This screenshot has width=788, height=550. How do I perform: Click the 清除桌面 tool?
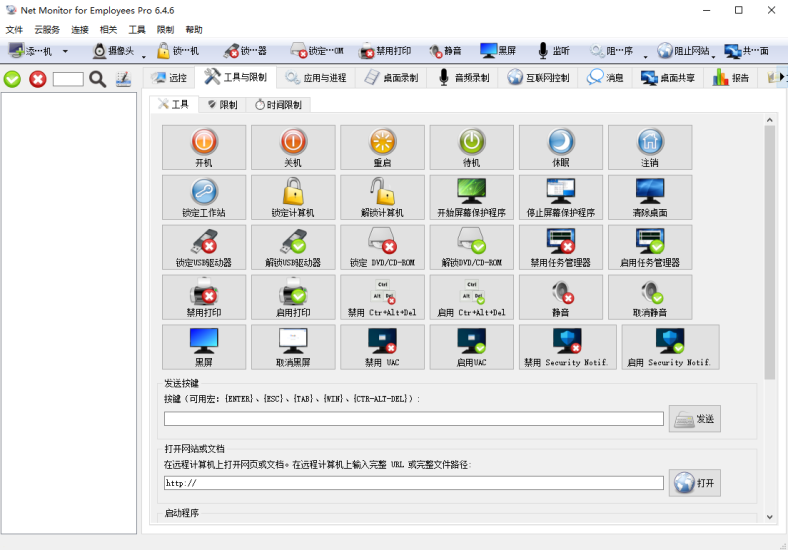[650, 197]
